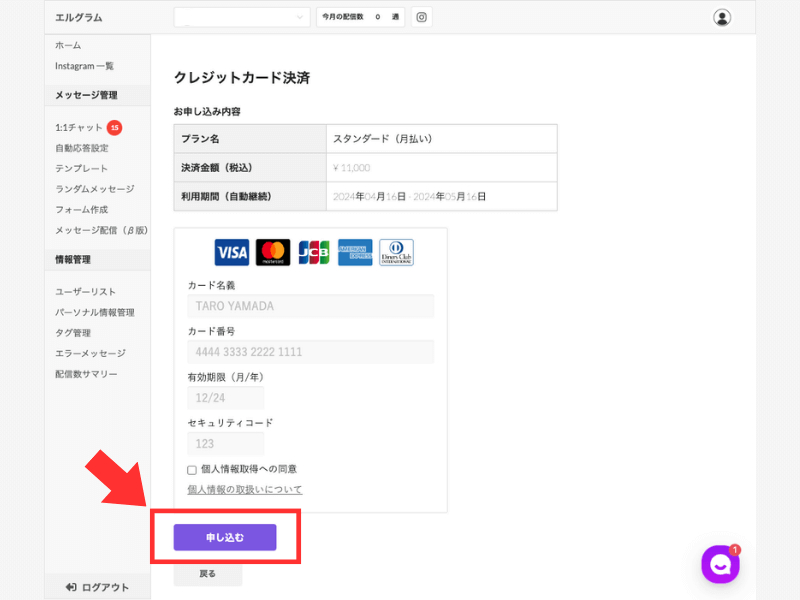This screenshot has height=600, width=800.
Task: Open the user profile avatar icon
Action: [721, 17]
